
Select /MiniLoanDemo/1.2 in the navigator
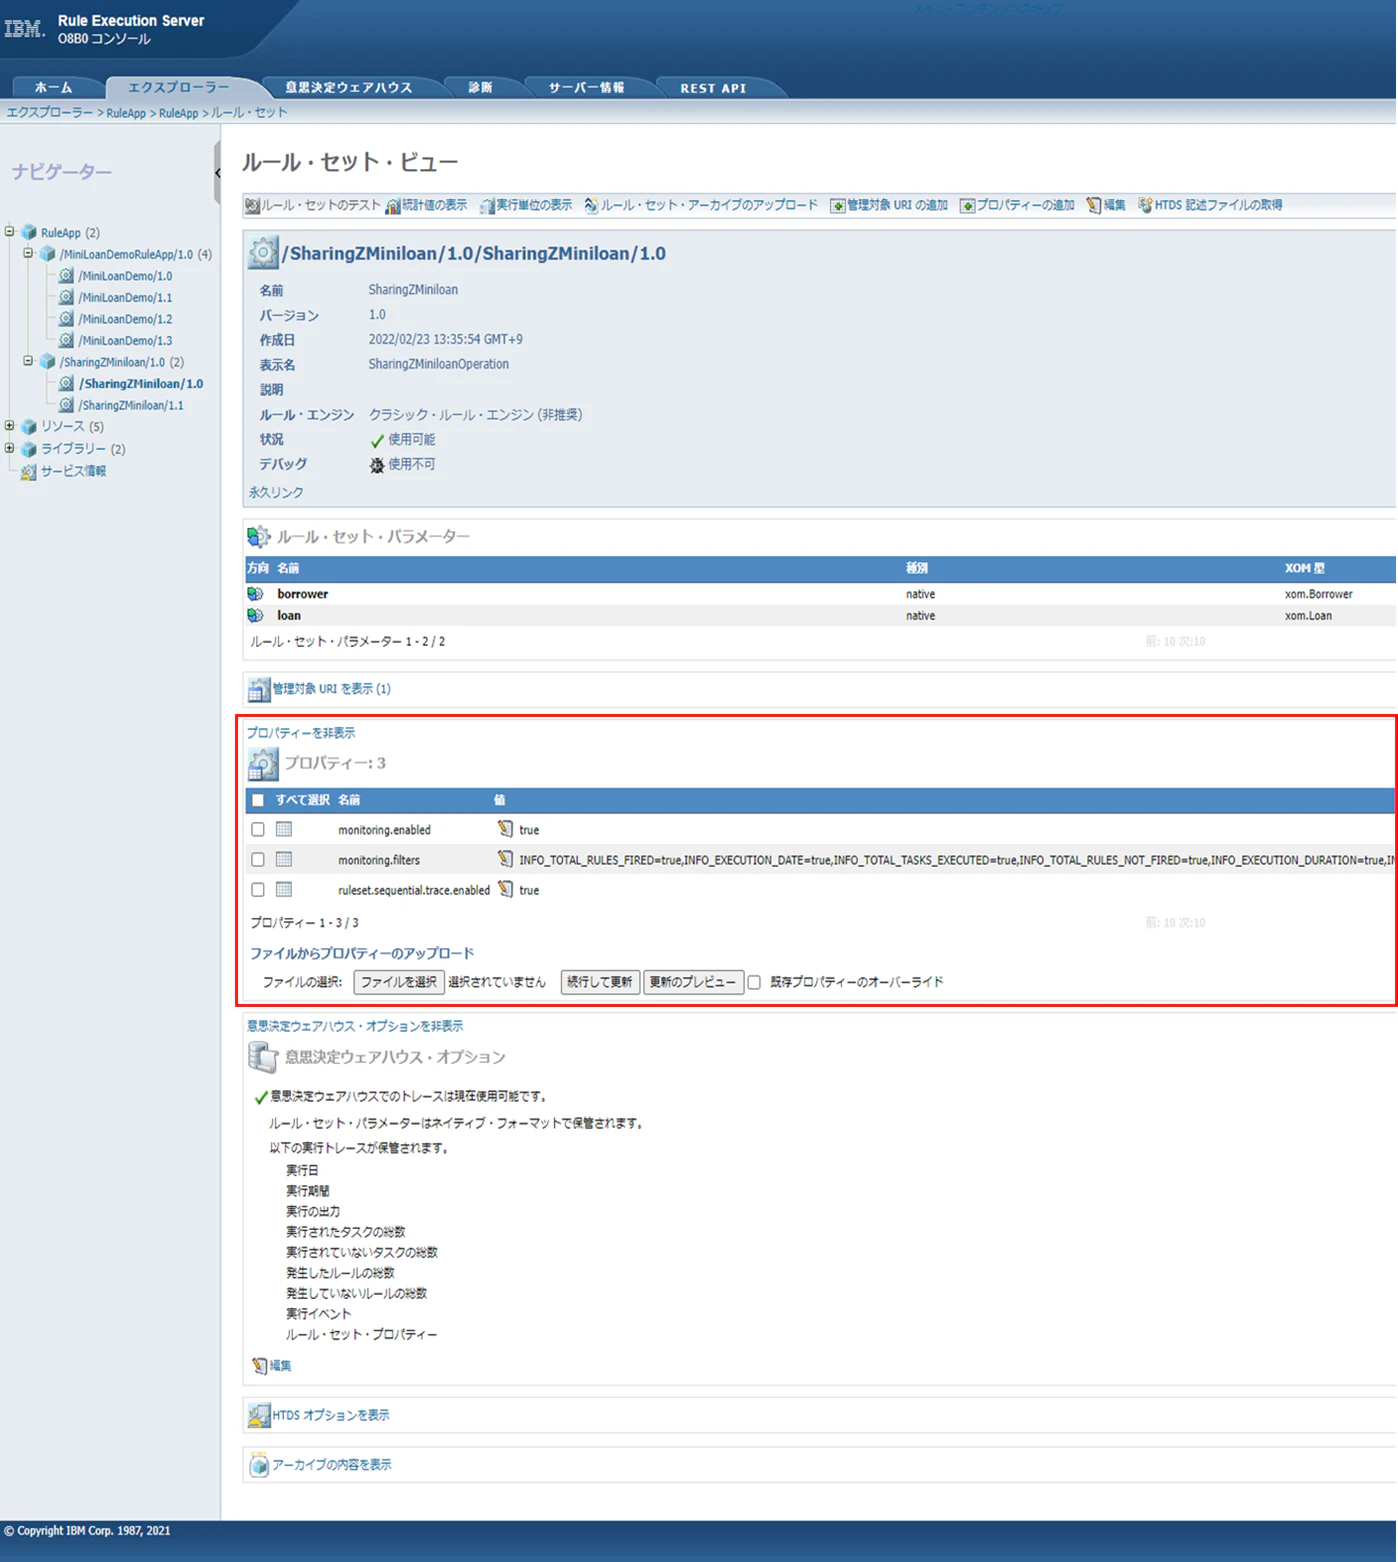click(x=125, y=319)
